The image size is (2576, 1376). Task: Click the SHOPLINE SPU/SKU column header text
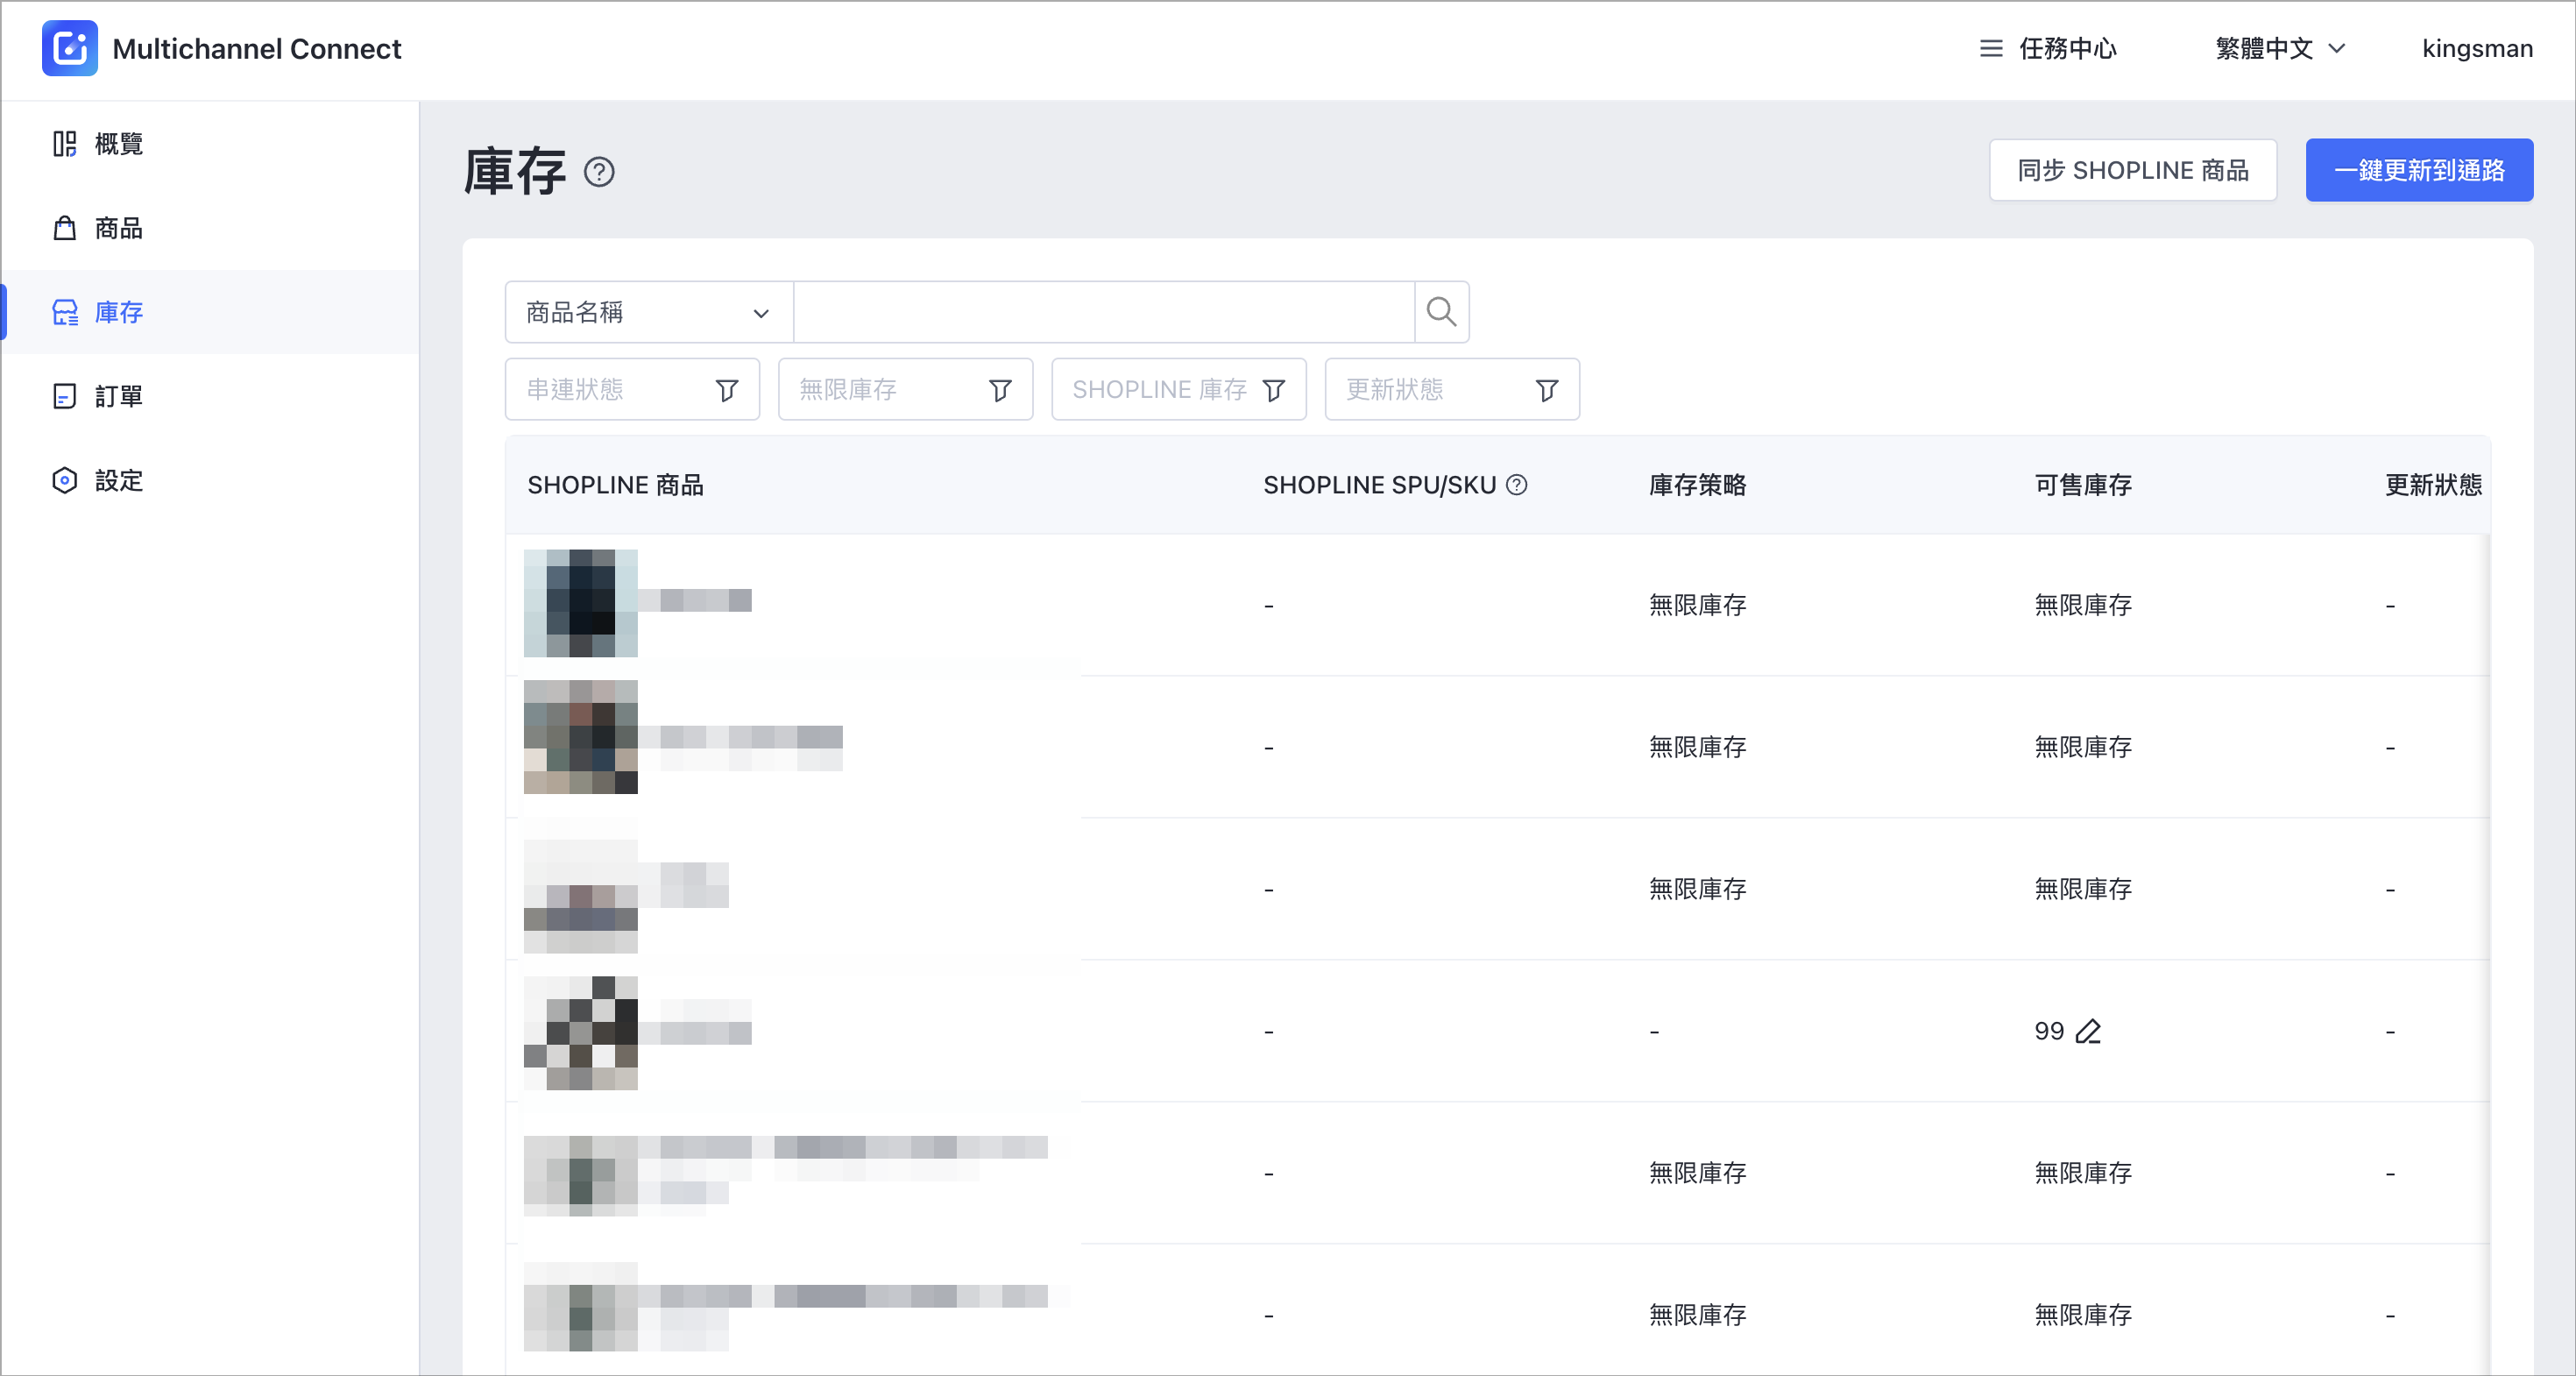point(1379,485)
